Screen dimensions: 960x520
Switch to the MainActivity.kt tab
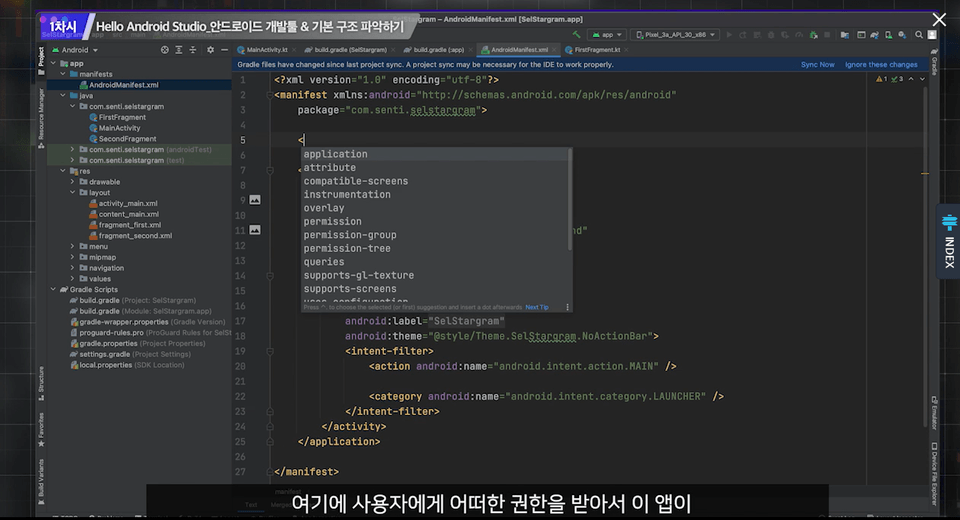coord(266,50)
